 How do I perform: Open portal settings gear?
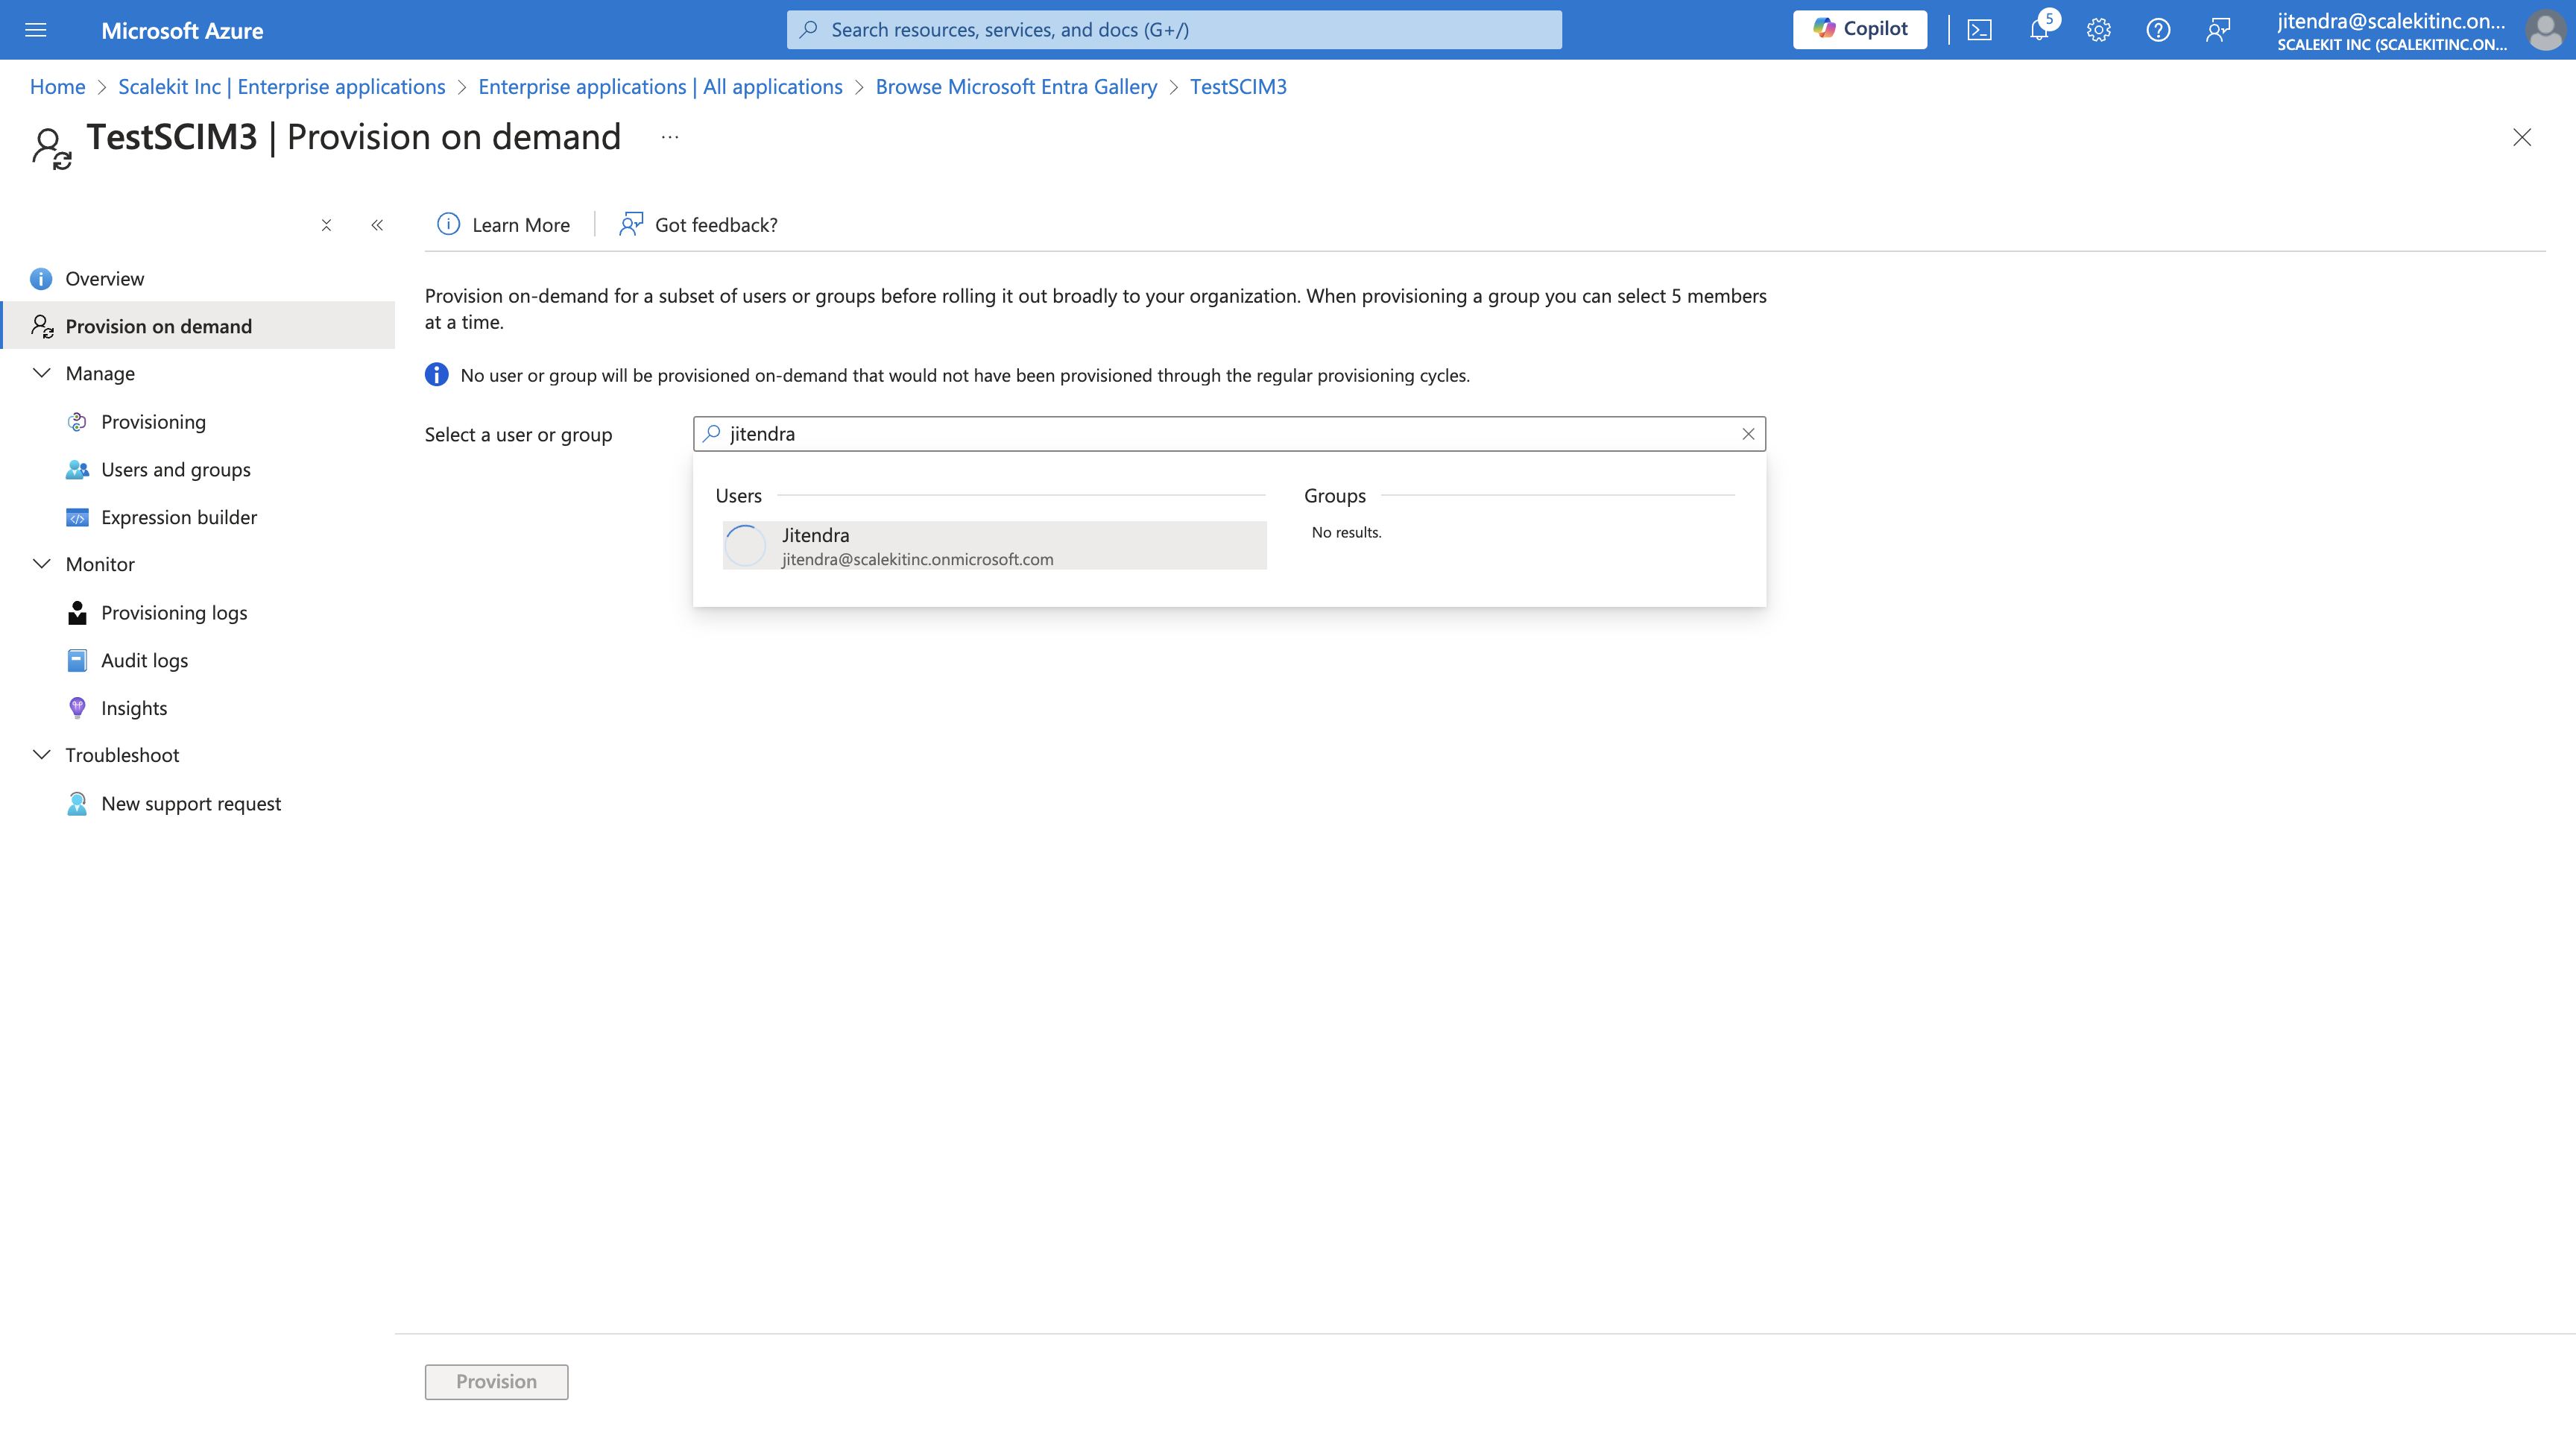(2098, 30)
